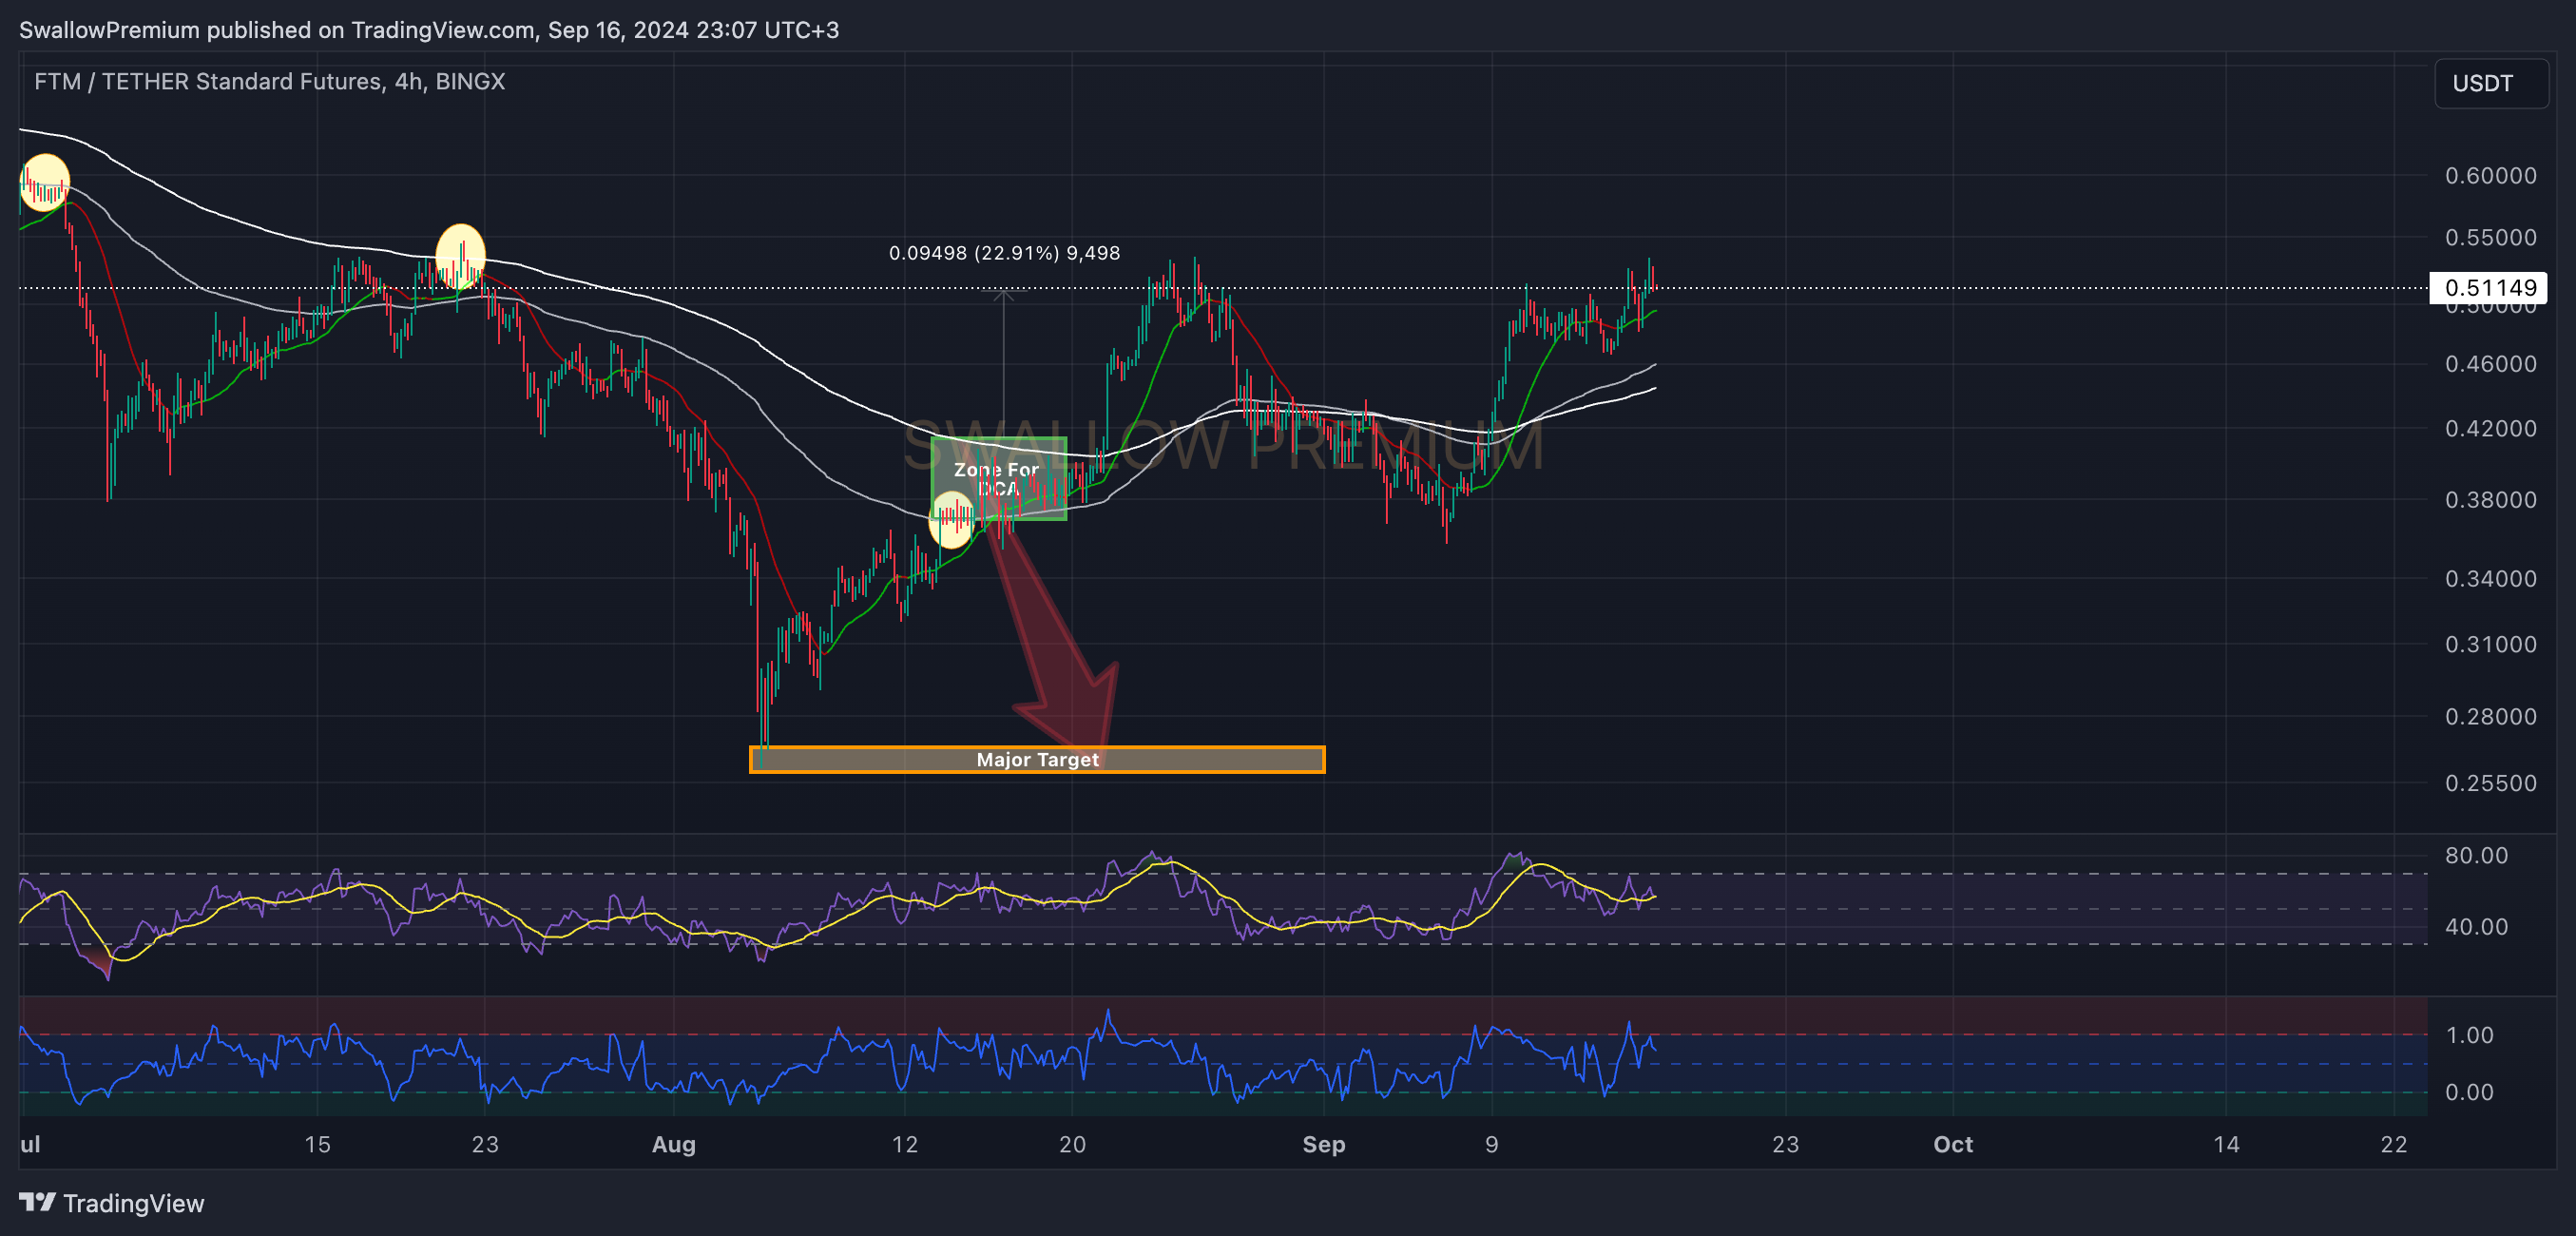
Task: Click the 22 date tick on time axis
Action: (x=2393, y=1145)
